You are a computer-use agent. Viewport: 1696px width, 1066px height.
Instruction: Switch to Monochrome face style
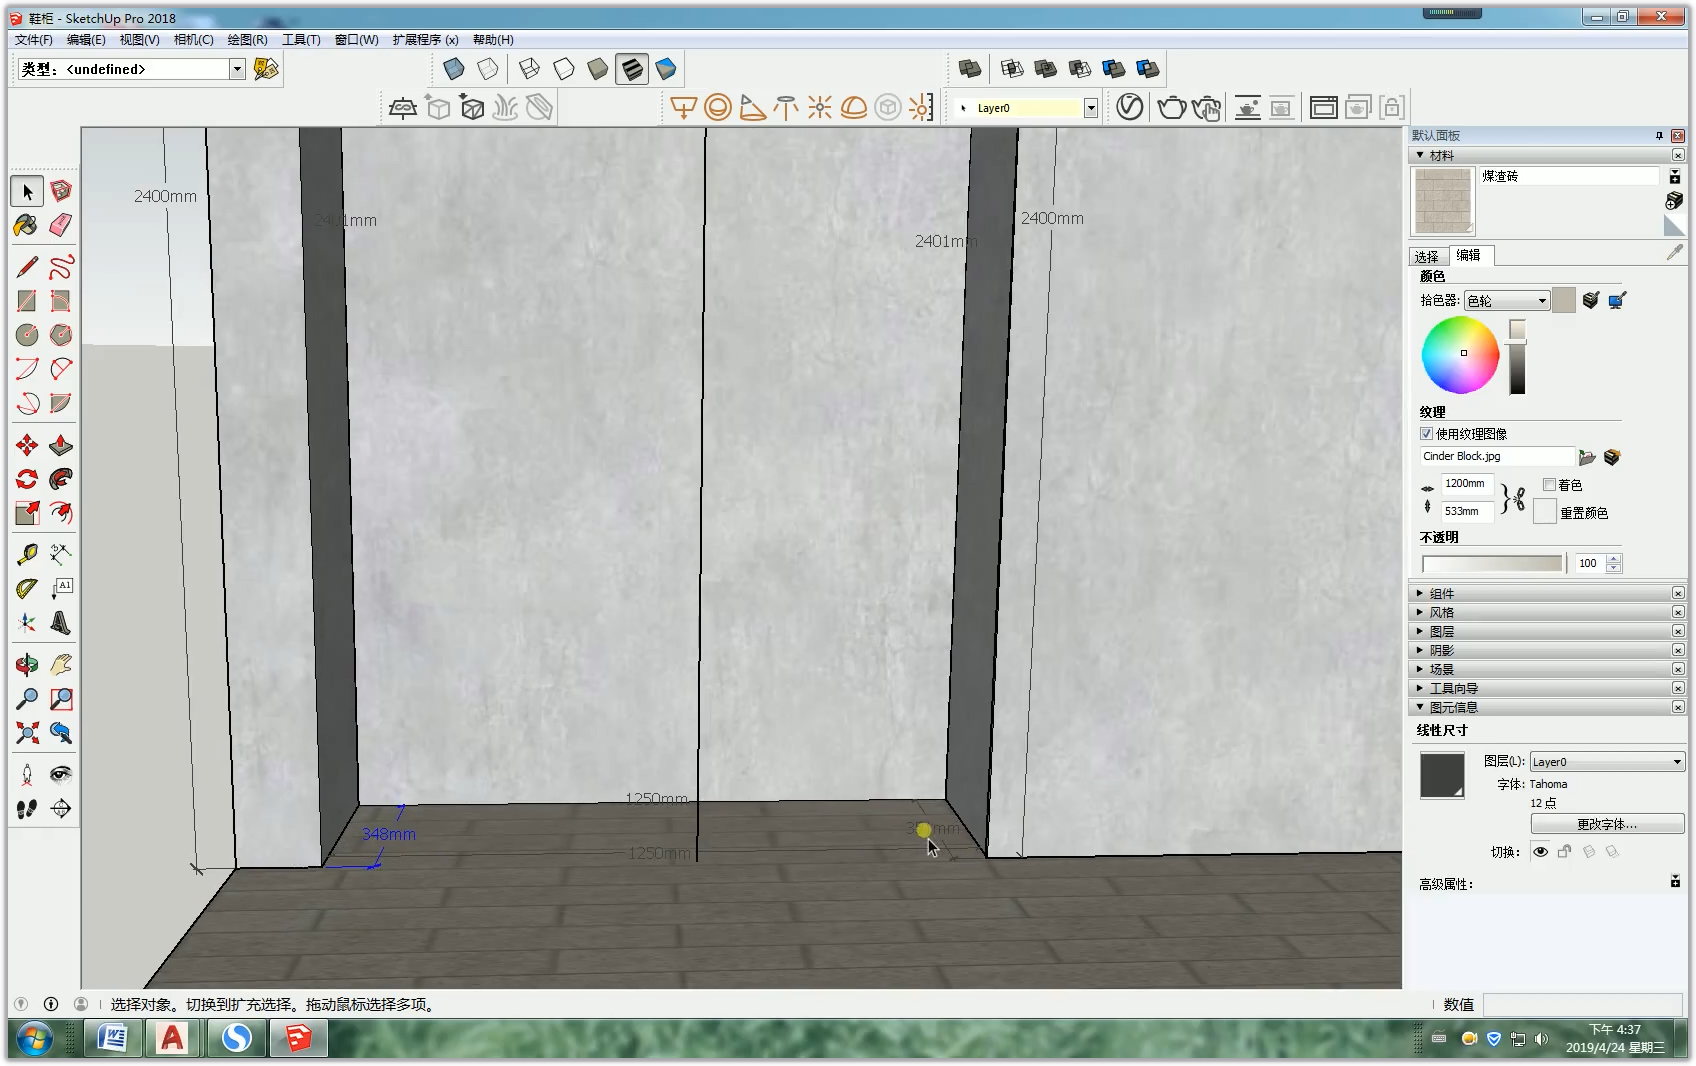click(666, 68)
